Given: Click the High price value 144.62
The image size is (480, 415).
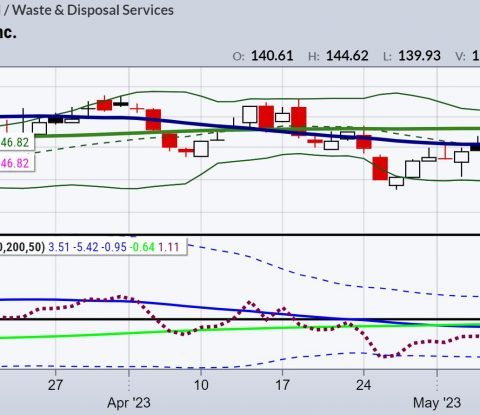Looking at the screenshot, I should click(x=347, y=56).
